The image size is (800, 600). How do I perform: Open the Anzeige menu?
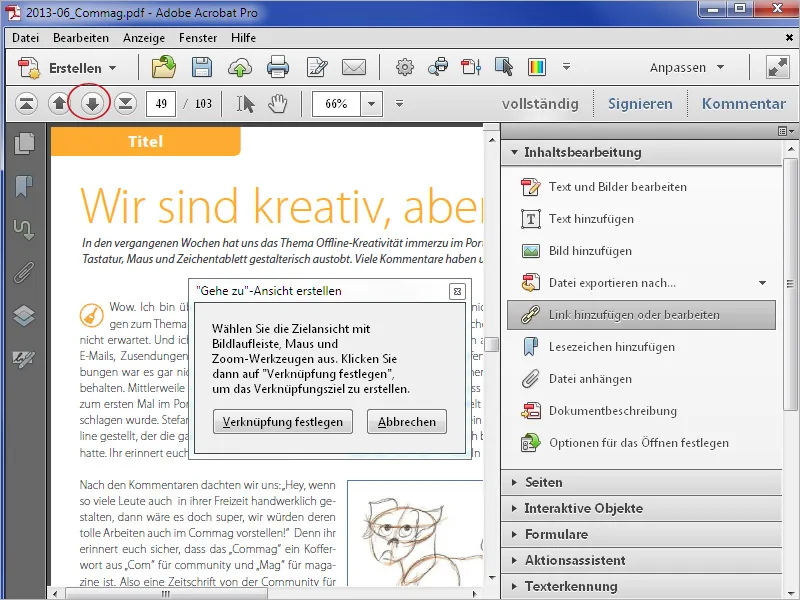(x=144, y=38)
